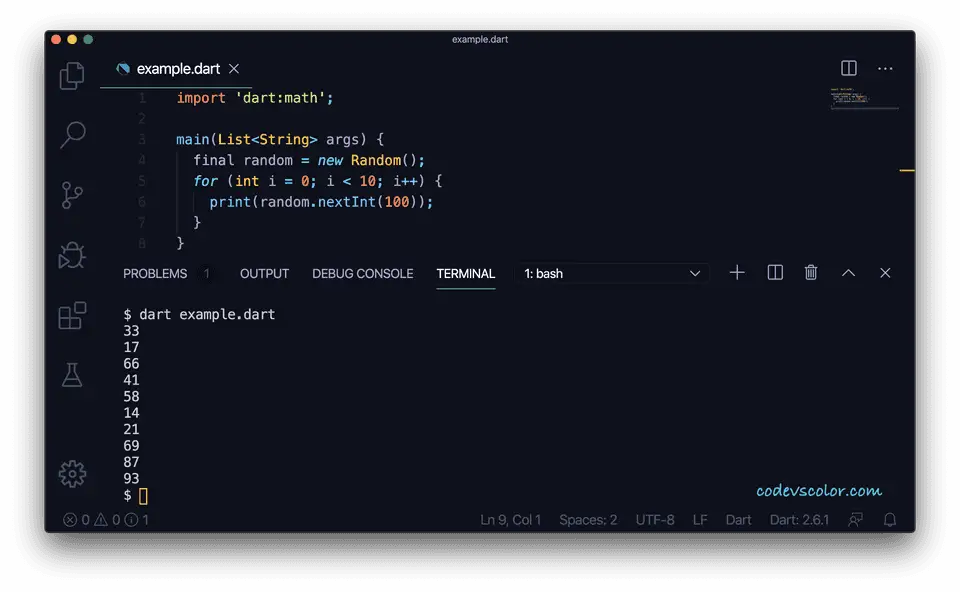This screenshot has height=592, width=960.
Task: Open the Test flask icon in the sidebar
Action: 72,375
